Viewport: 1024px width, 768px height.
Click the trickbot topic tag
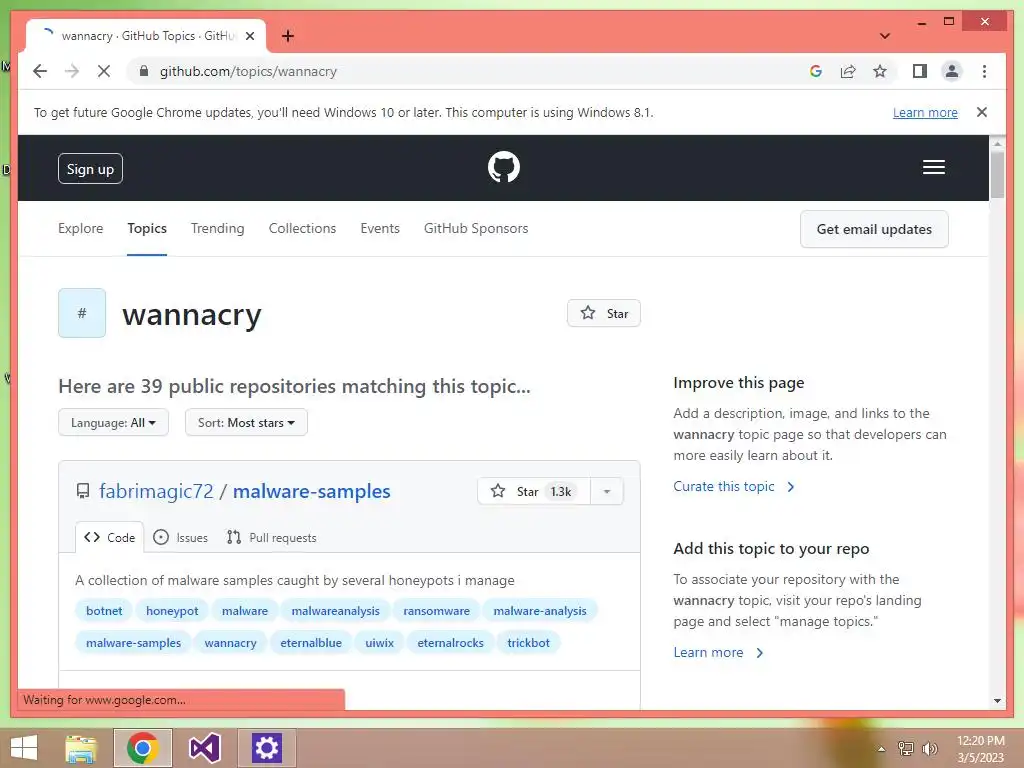point(528,643)
